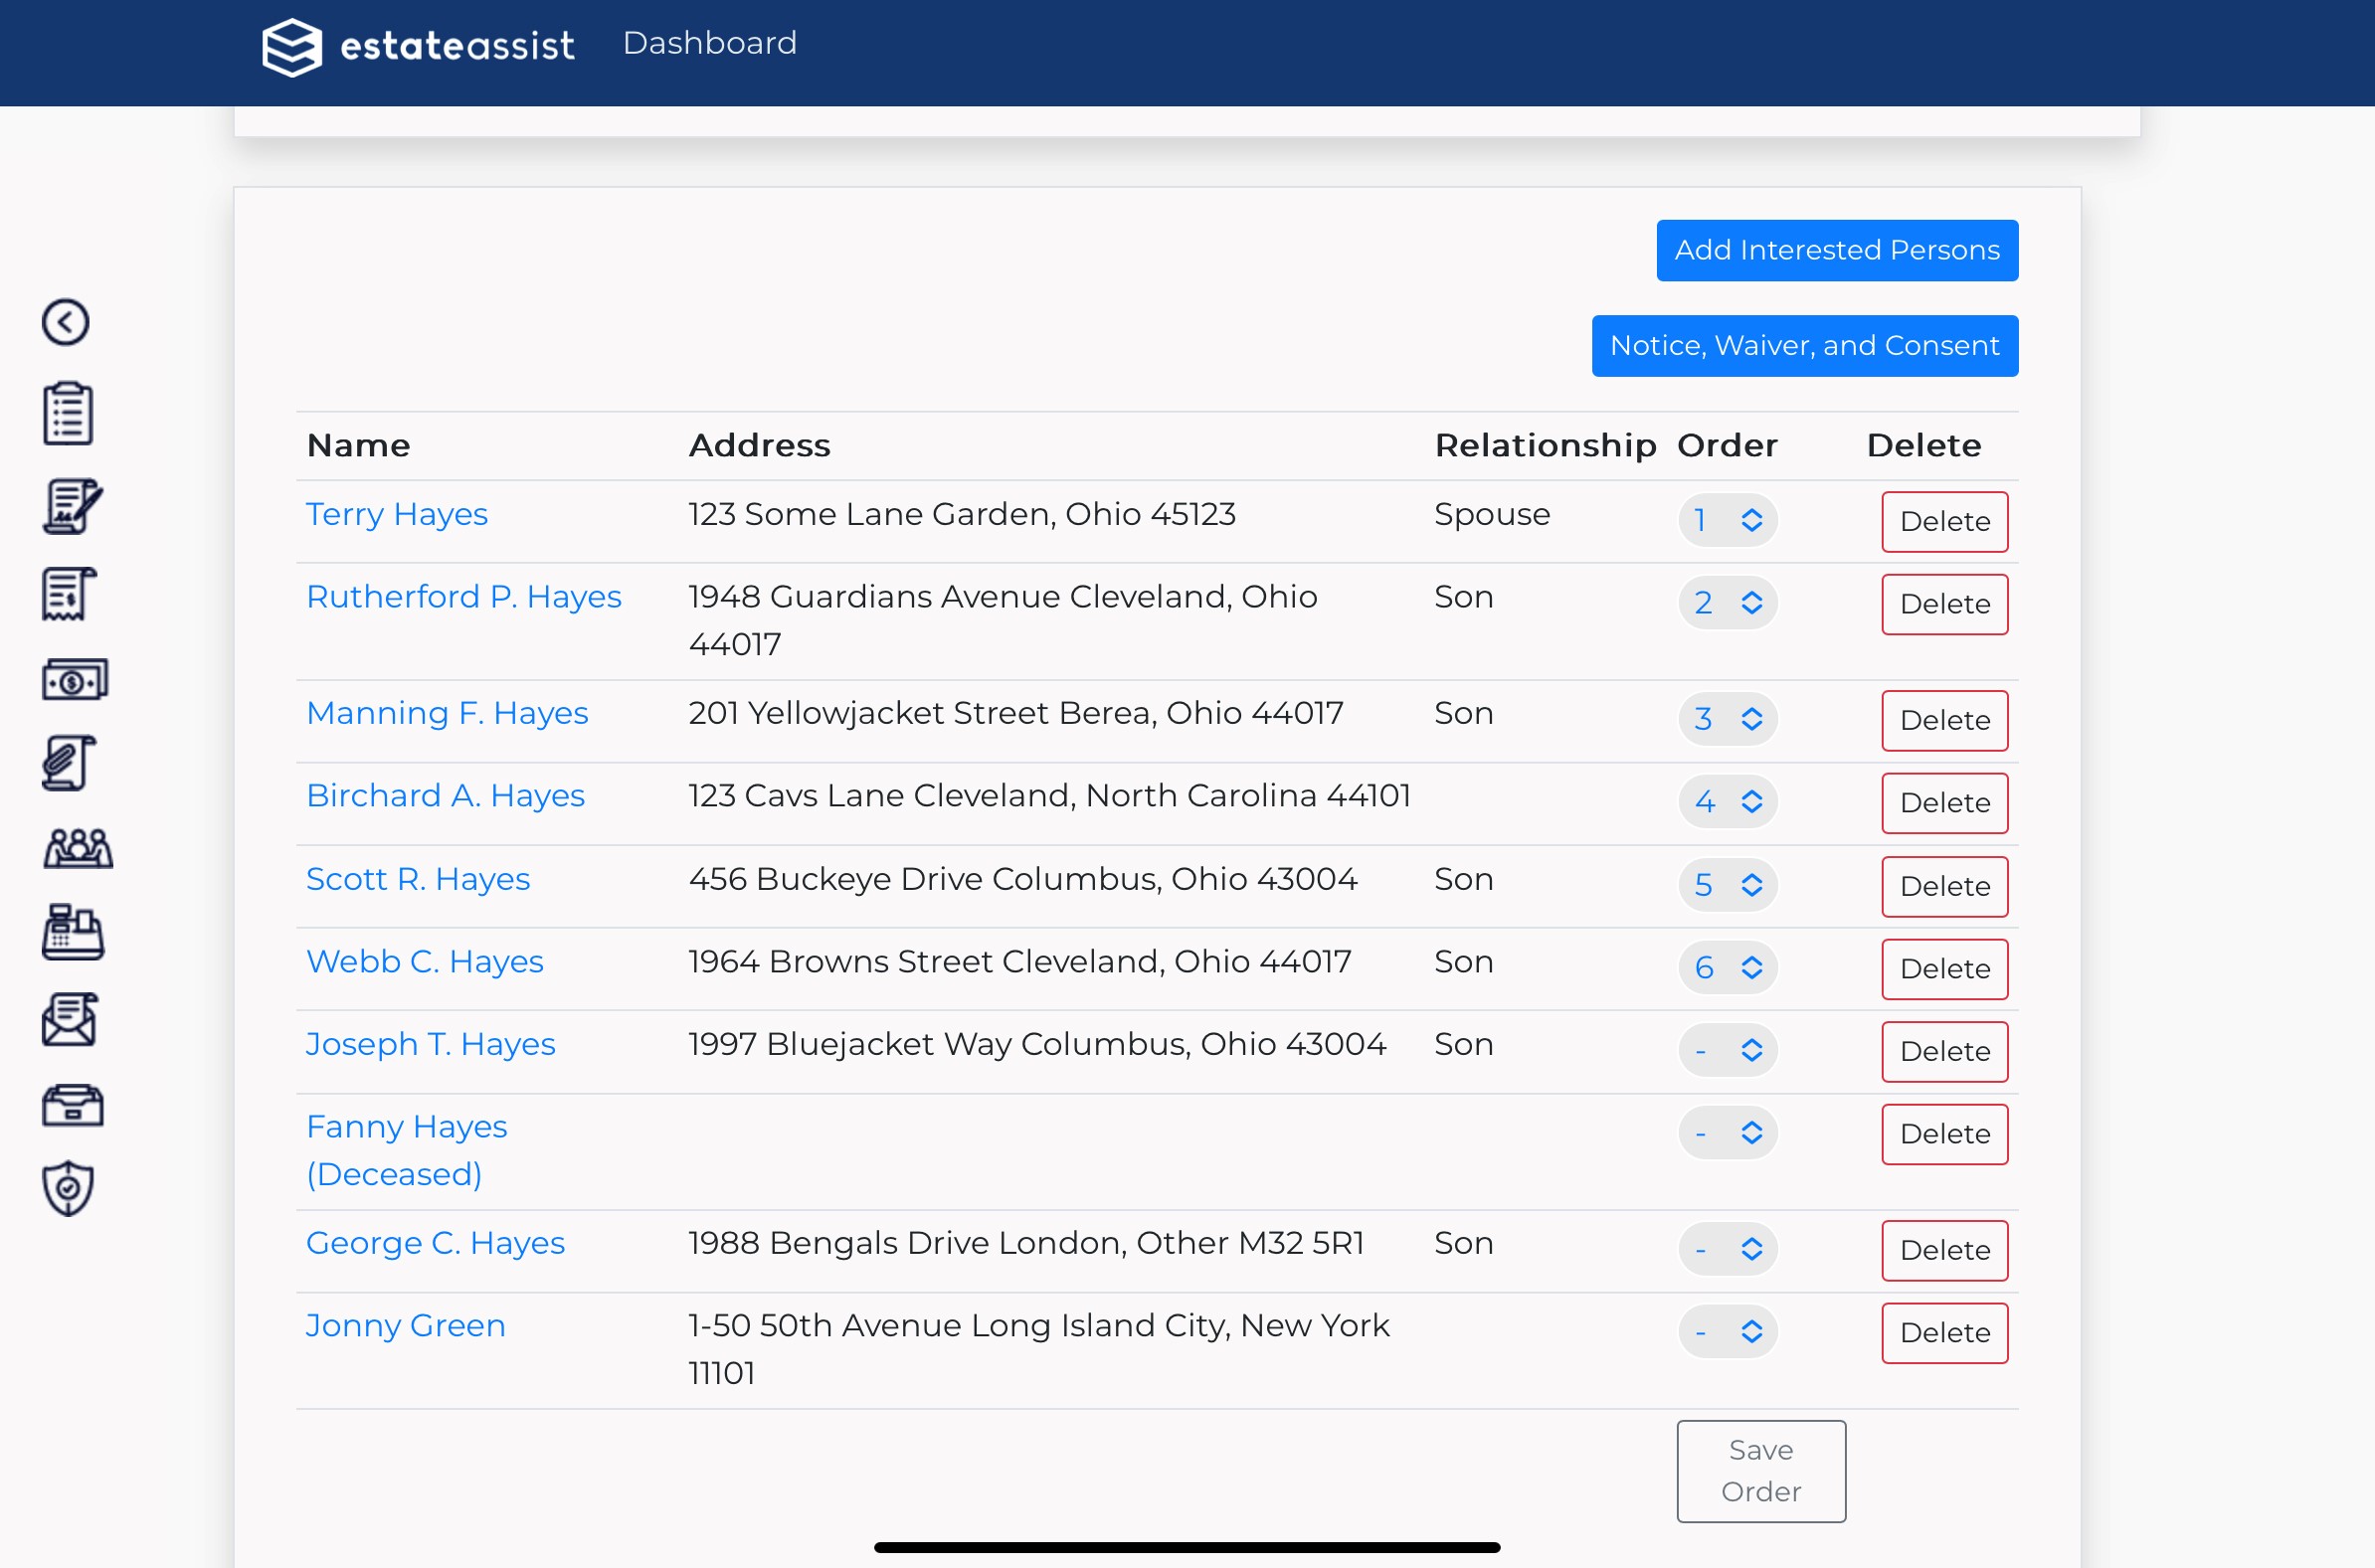Screen dimensions: 2375x1568
Task: Click Notice, Waiver, and Consent button
Action: 1804,346
